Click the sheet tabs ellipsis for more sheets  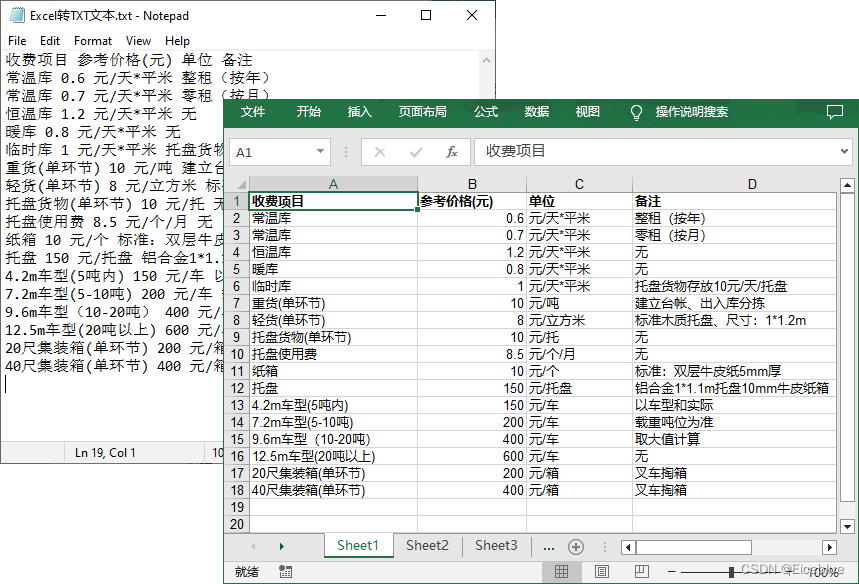pyautogui.click(x=548, y=546)
